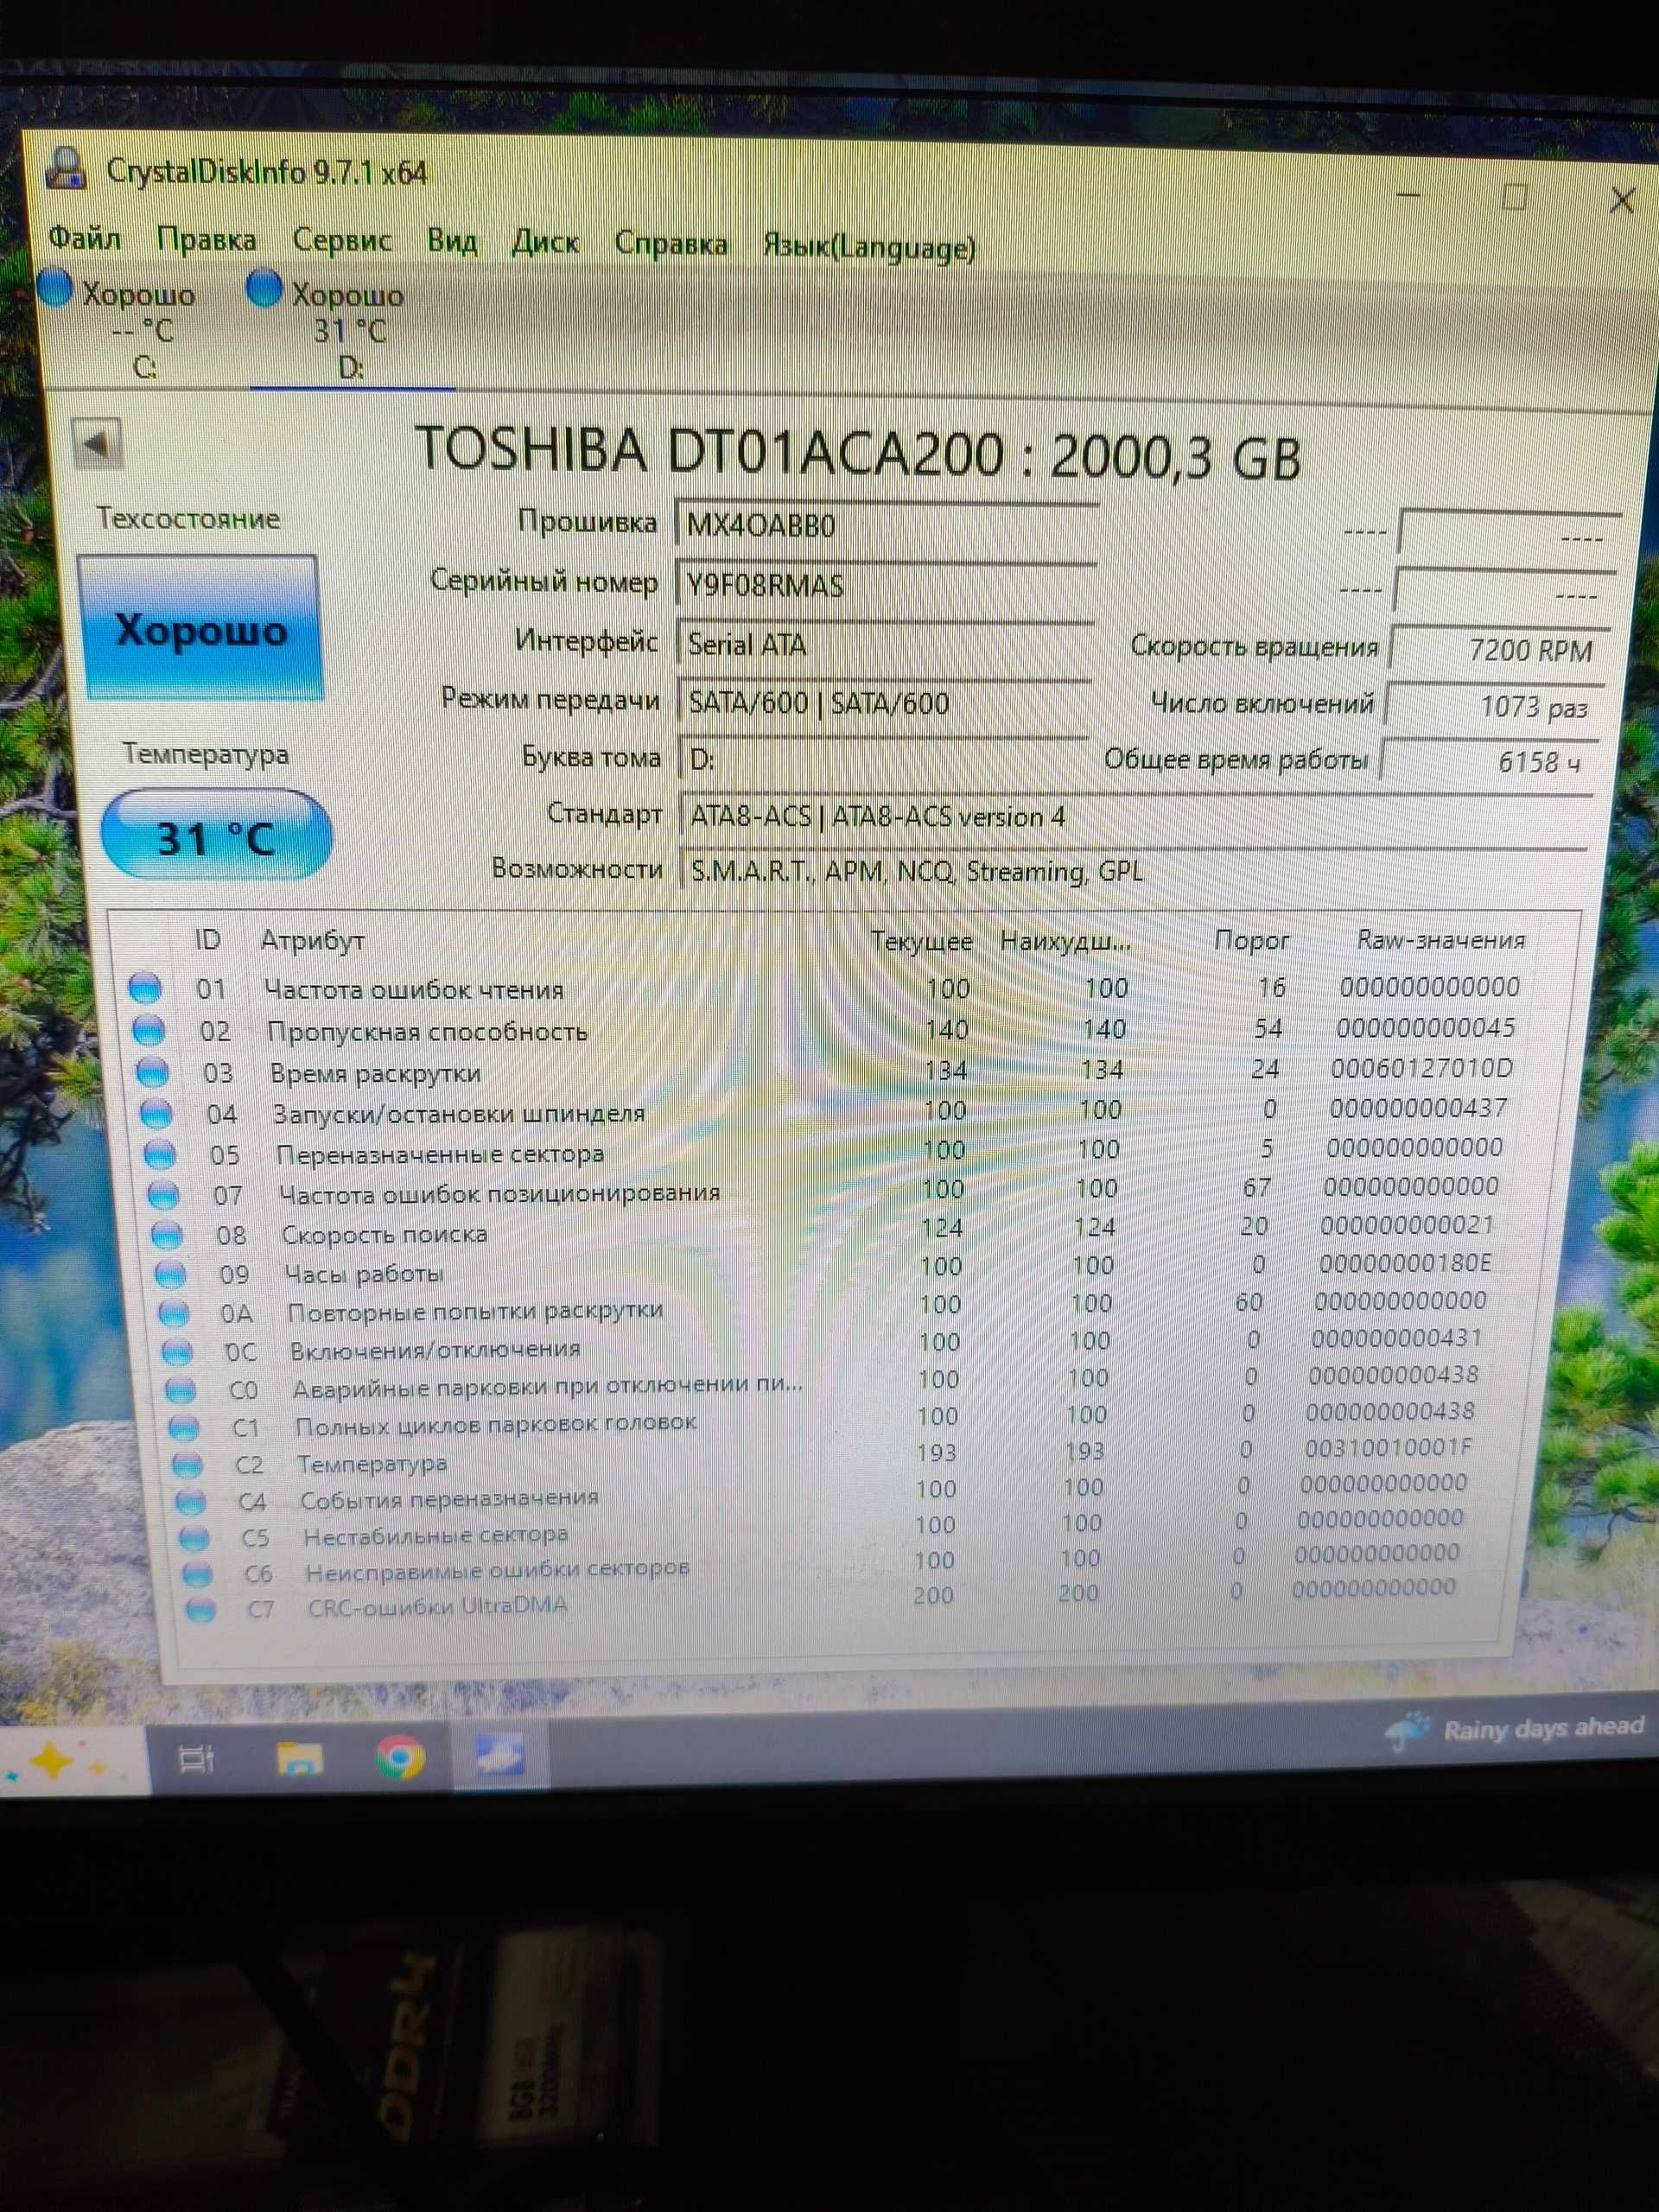
Task: Click the status icon of attribute 07
Action: pyautogui.click(x=163, y=1194)
